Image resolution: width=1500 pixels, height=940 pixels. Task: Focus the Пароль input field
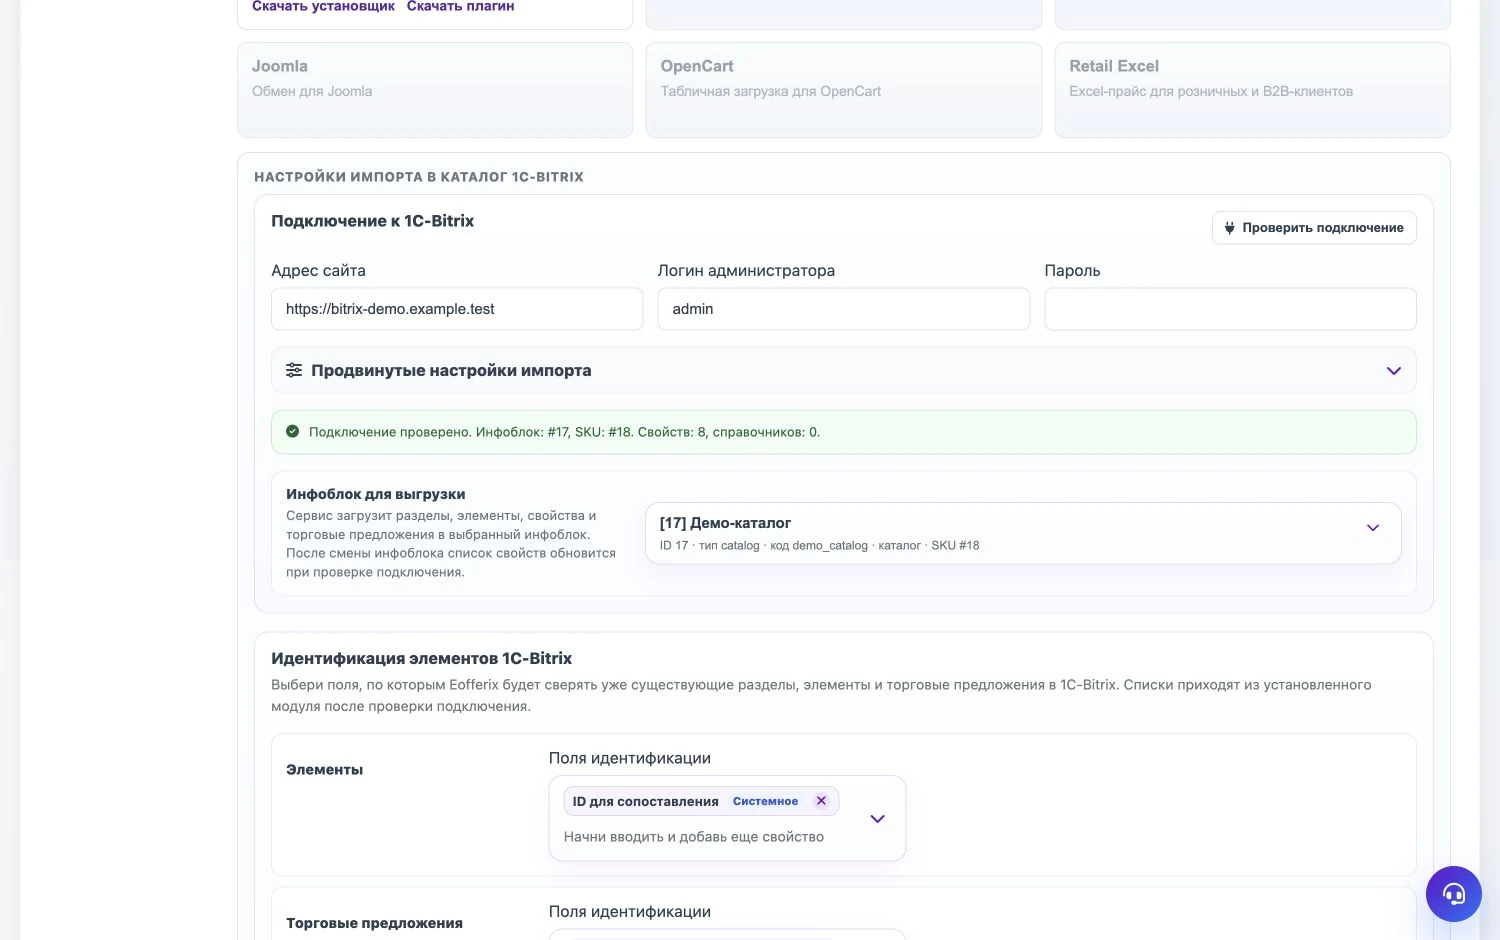coord(1230,309)
